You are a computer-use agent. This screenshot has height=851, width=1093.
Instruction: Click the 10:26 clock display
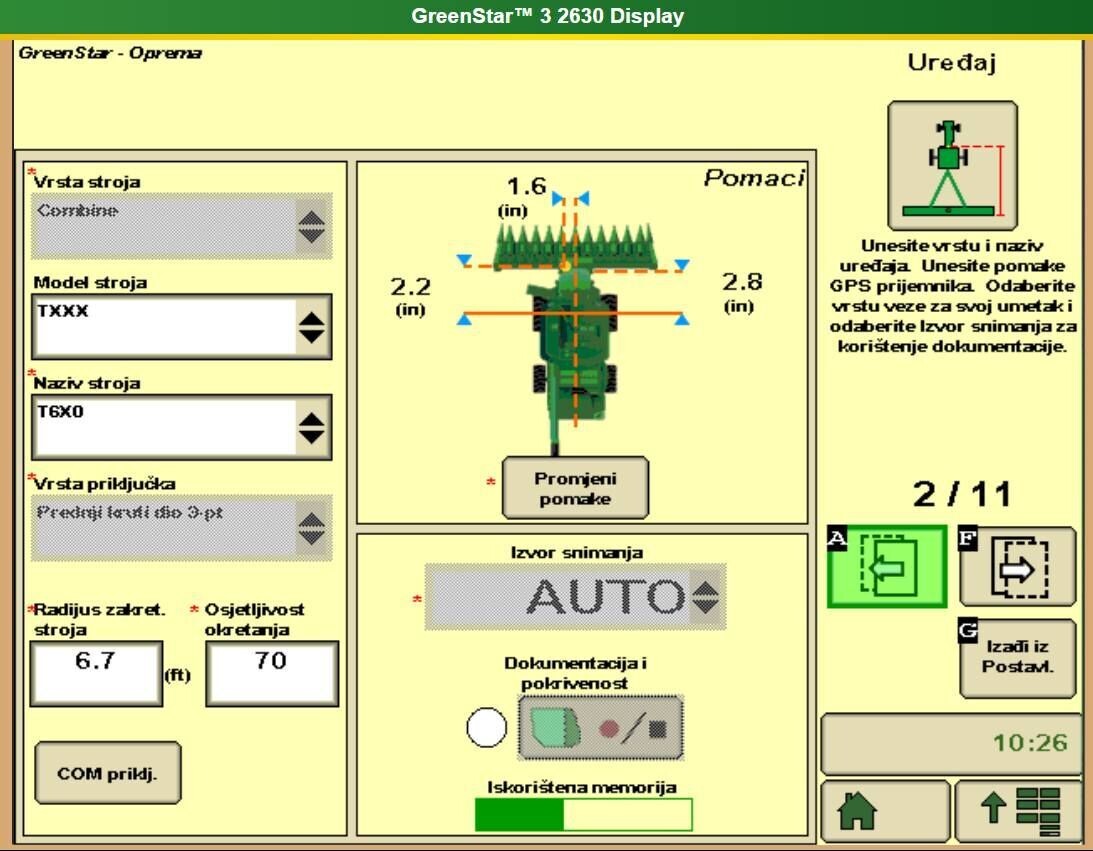1030,742
